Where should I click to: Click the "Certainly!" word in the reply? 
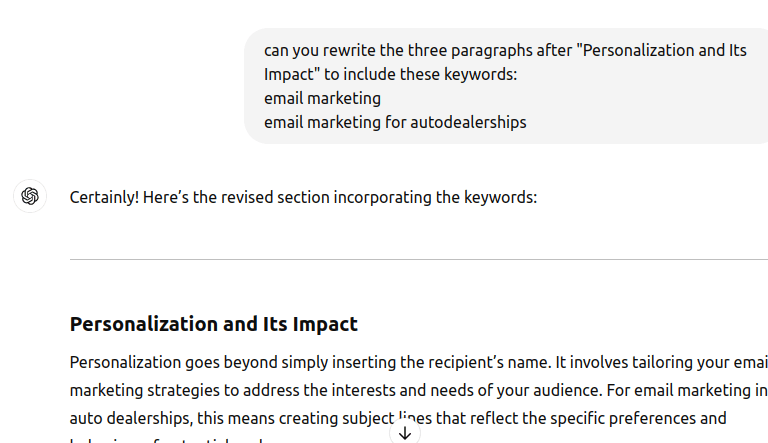pyautogui.click(x=104, y=197)
